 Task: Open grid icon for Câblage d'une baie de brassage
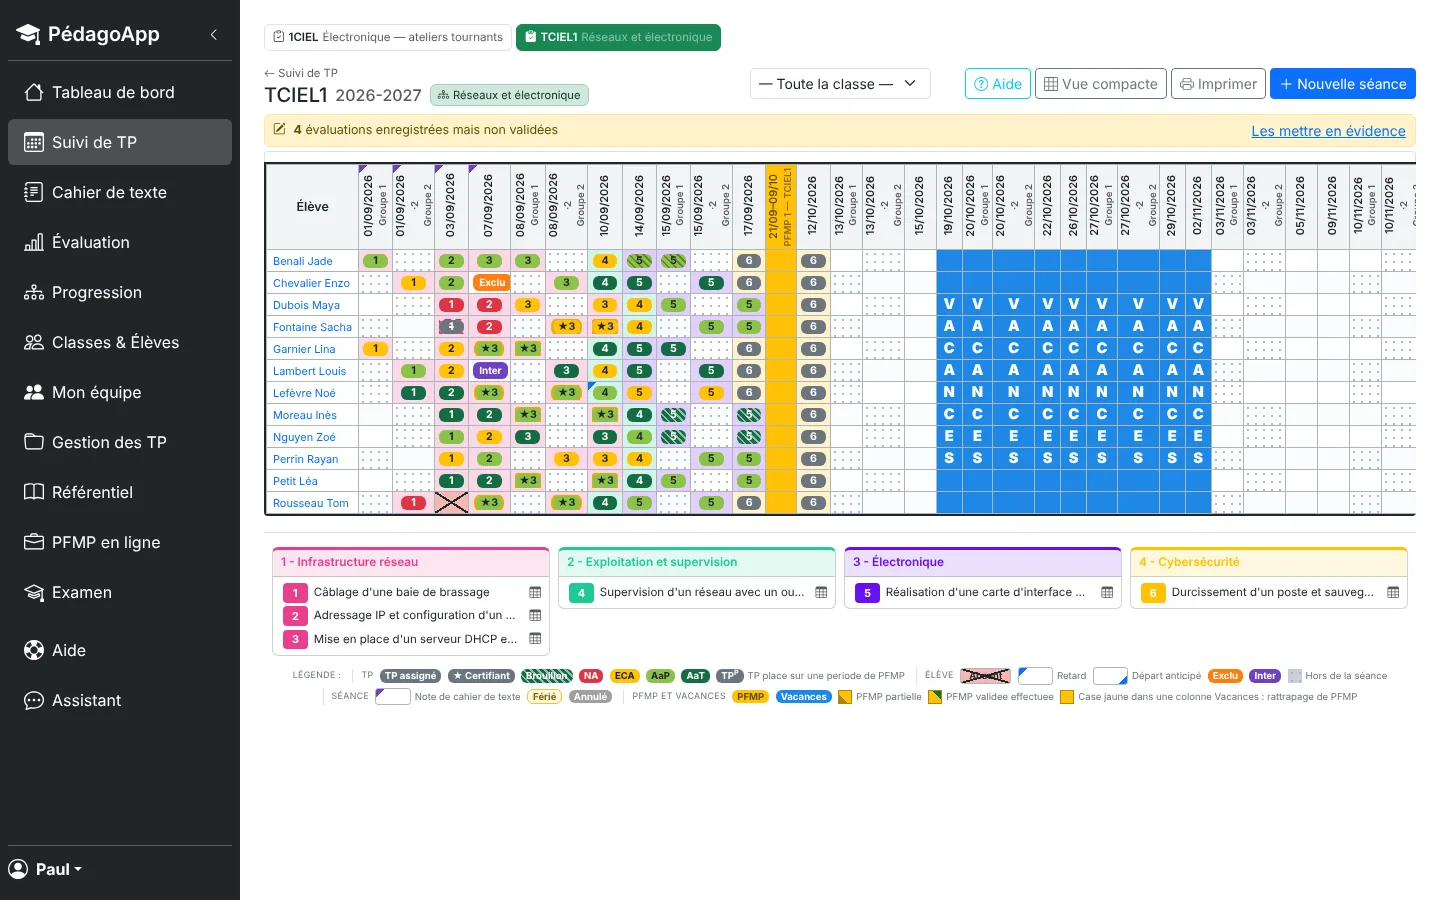(x=535, y=592)
